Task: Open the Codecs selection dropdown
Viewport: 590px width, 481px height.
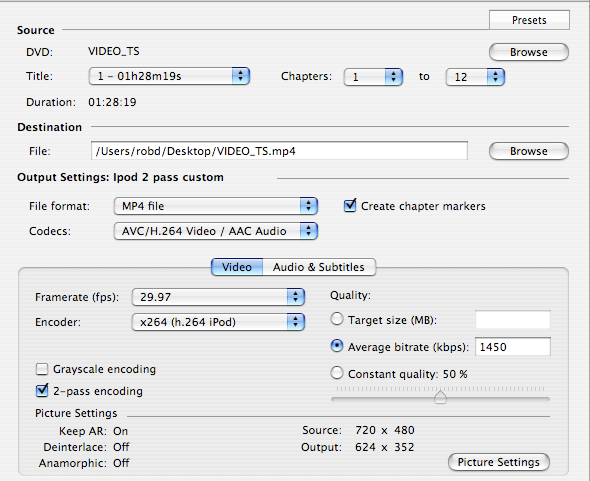Action: pos(216,231)
